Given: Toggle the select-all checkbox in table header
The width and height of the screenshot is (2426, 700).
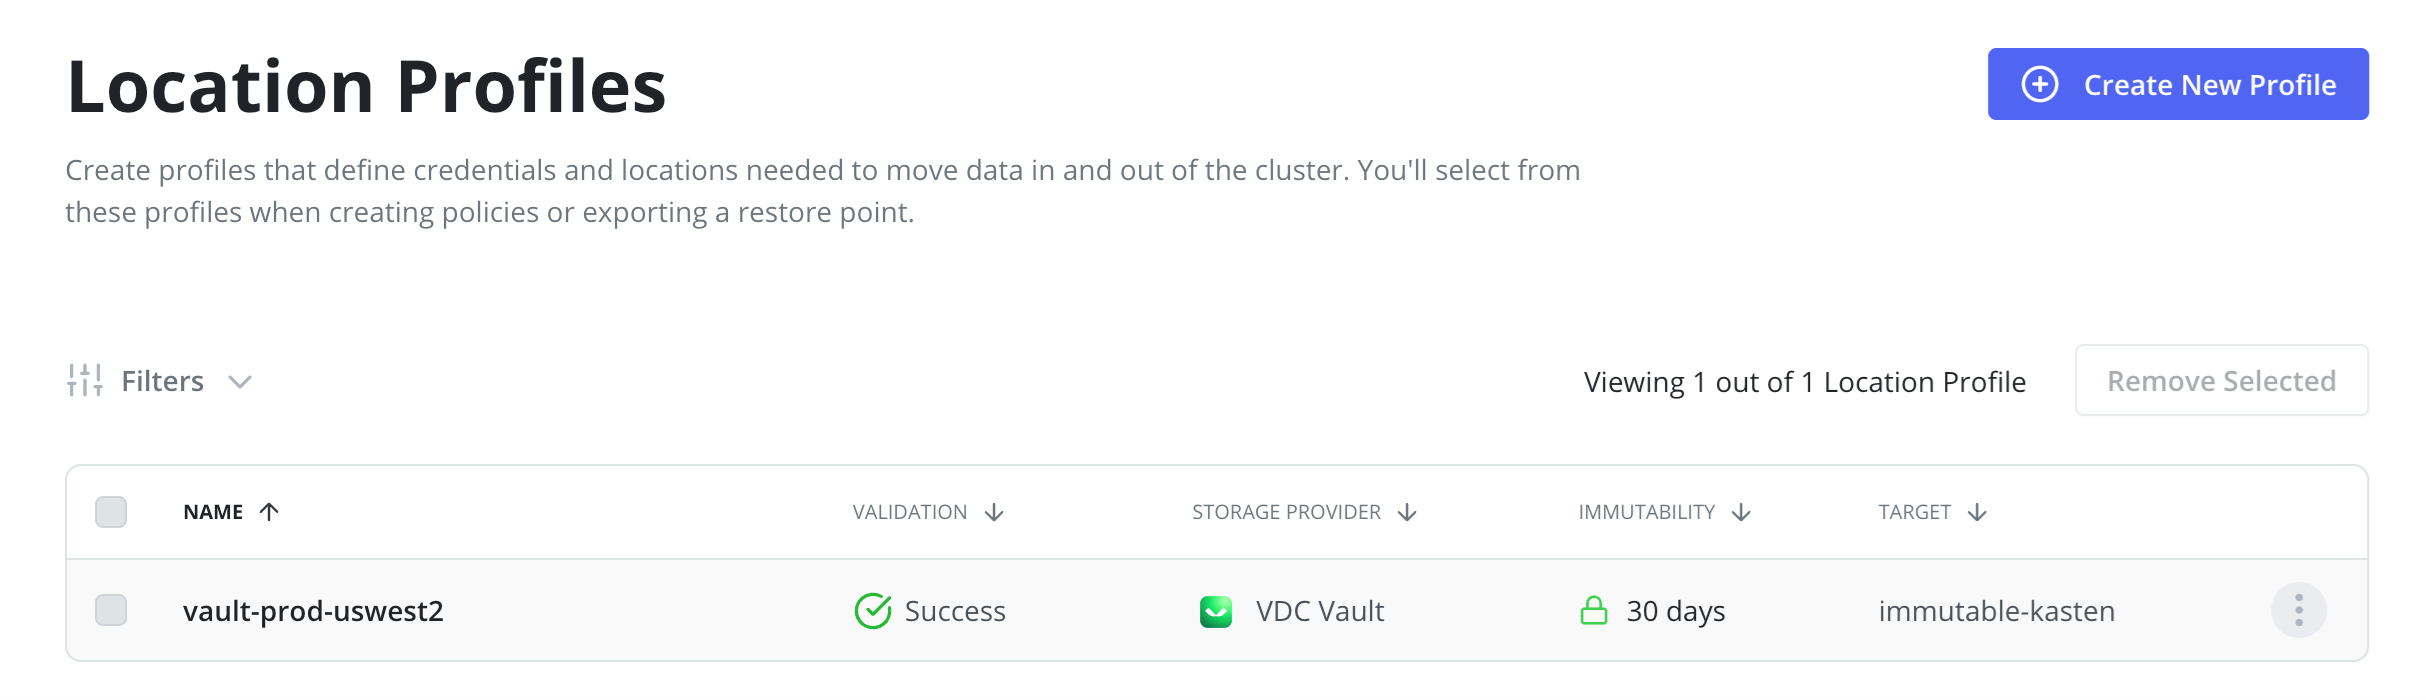Looking at the screenshot, I should point(111,512).
